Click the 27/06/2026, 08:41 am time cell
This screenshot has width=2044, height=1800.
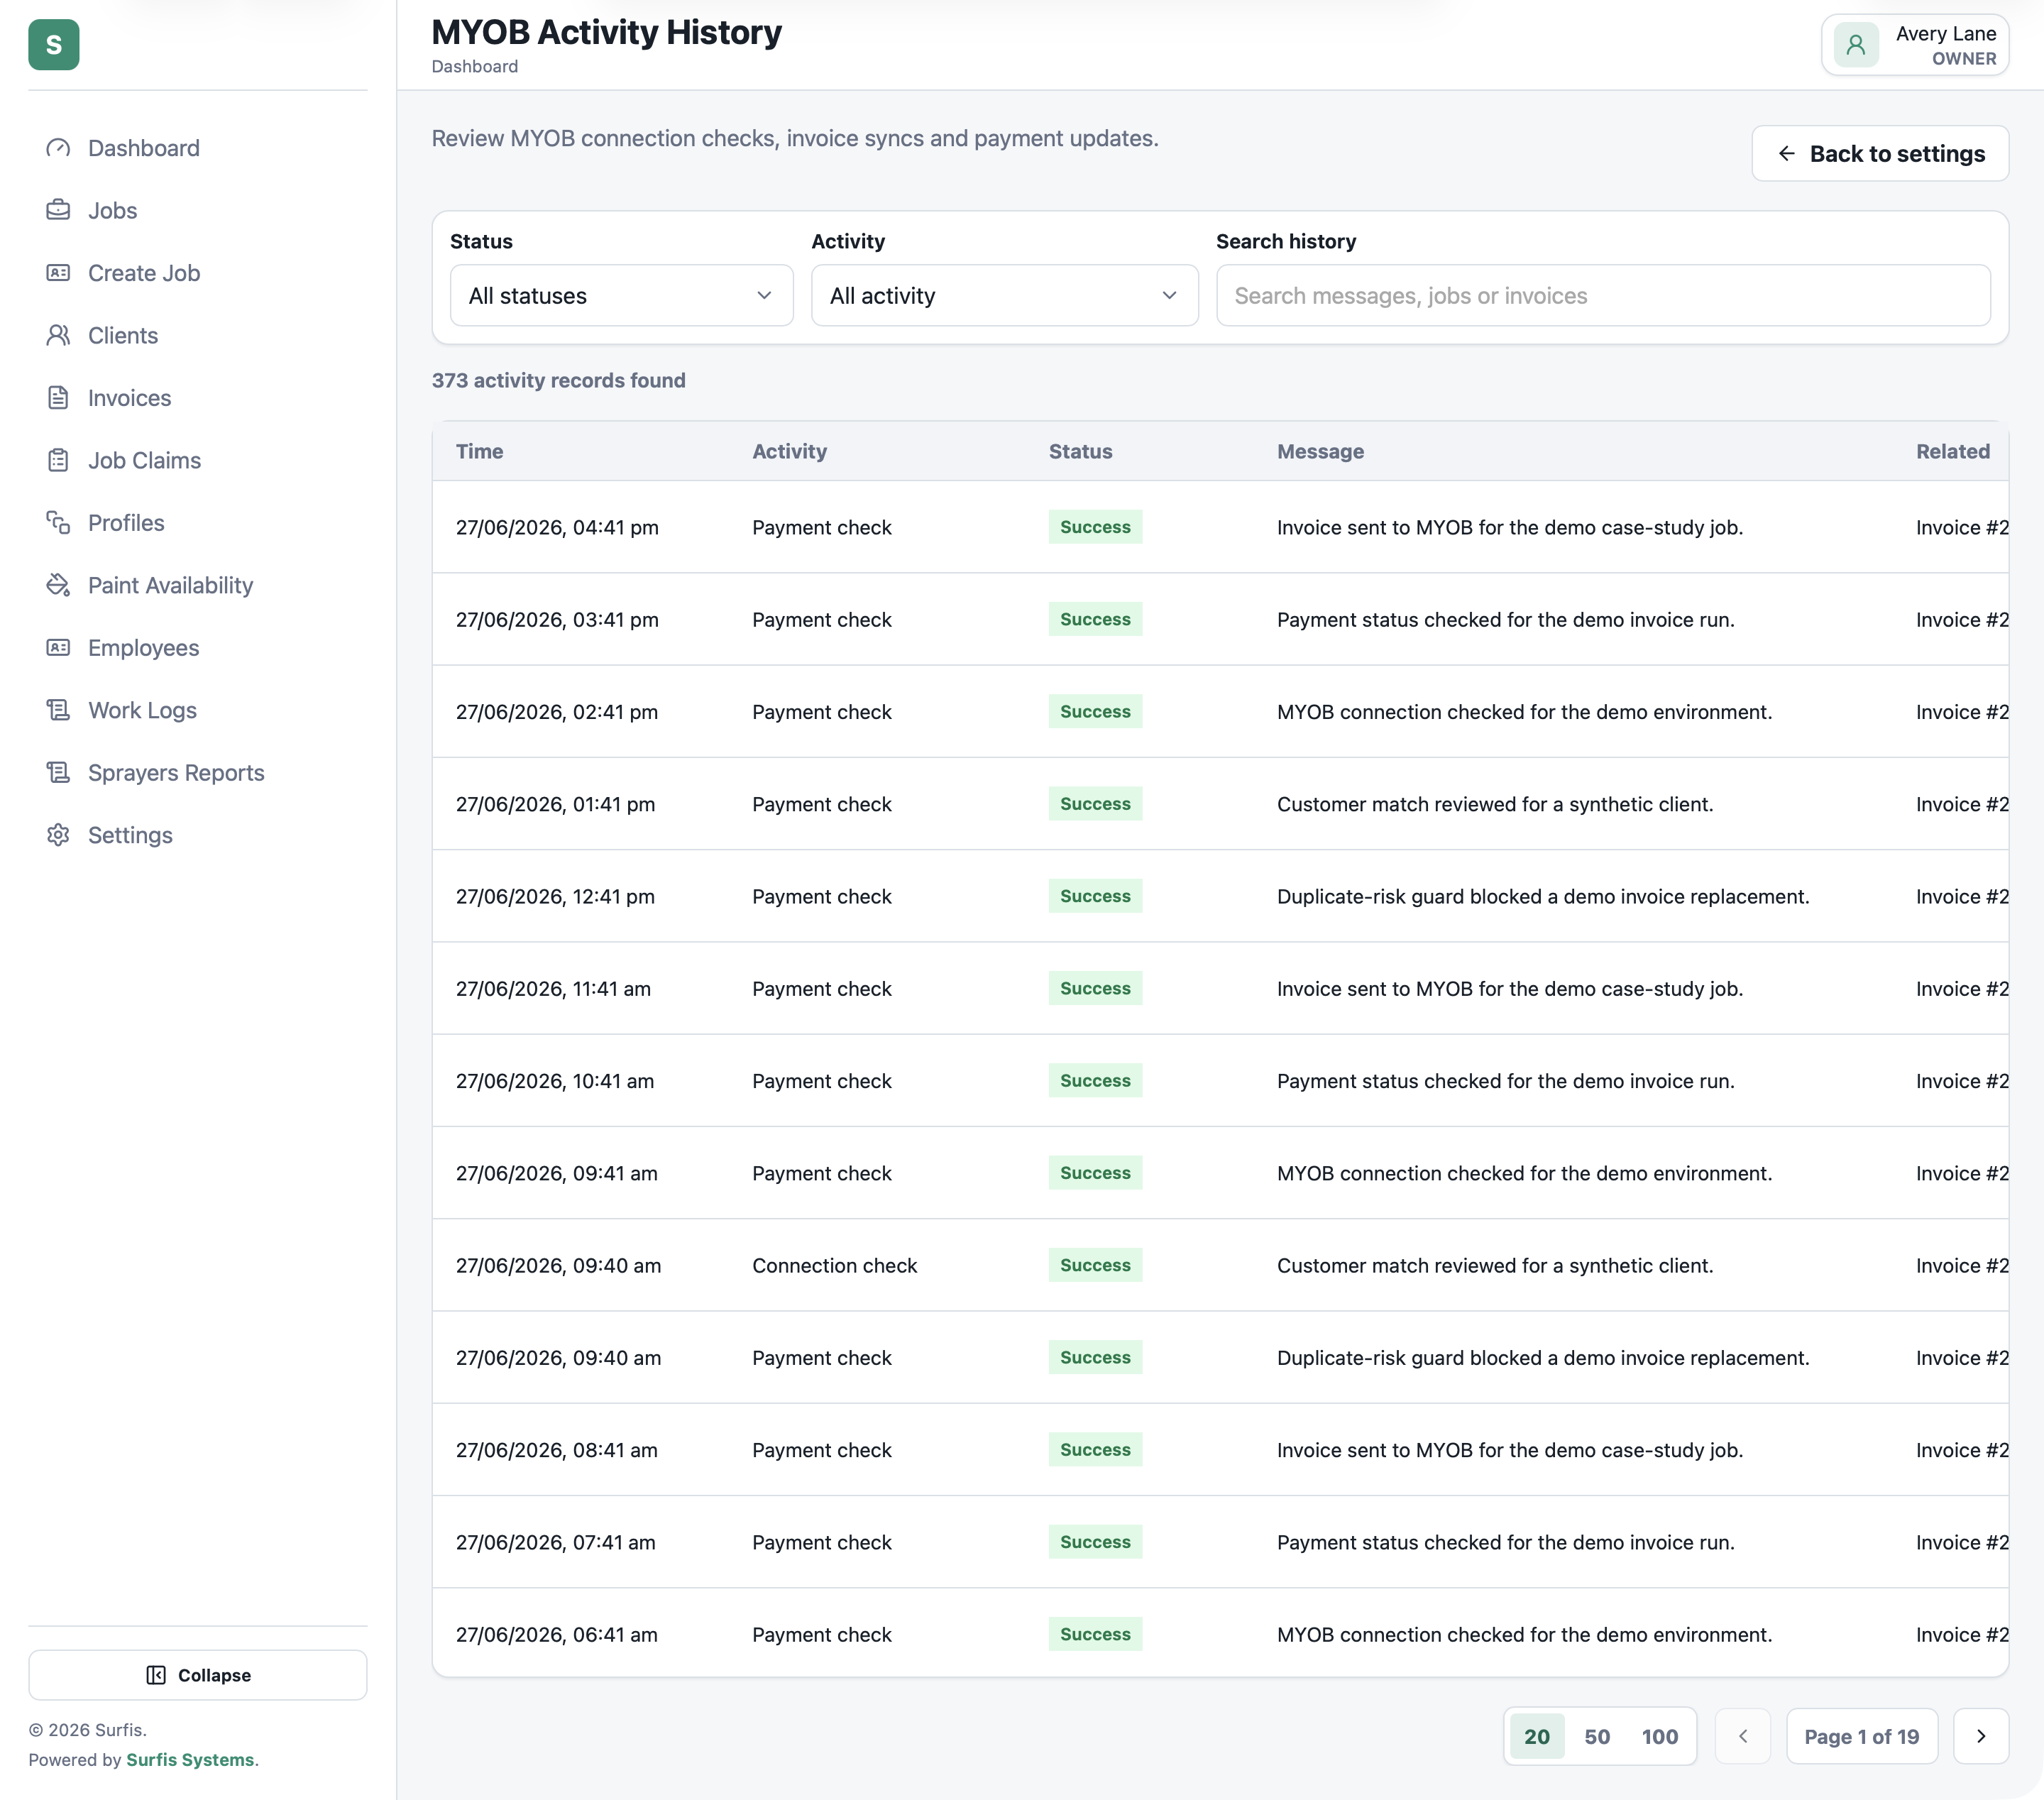tap(557, 1450)
